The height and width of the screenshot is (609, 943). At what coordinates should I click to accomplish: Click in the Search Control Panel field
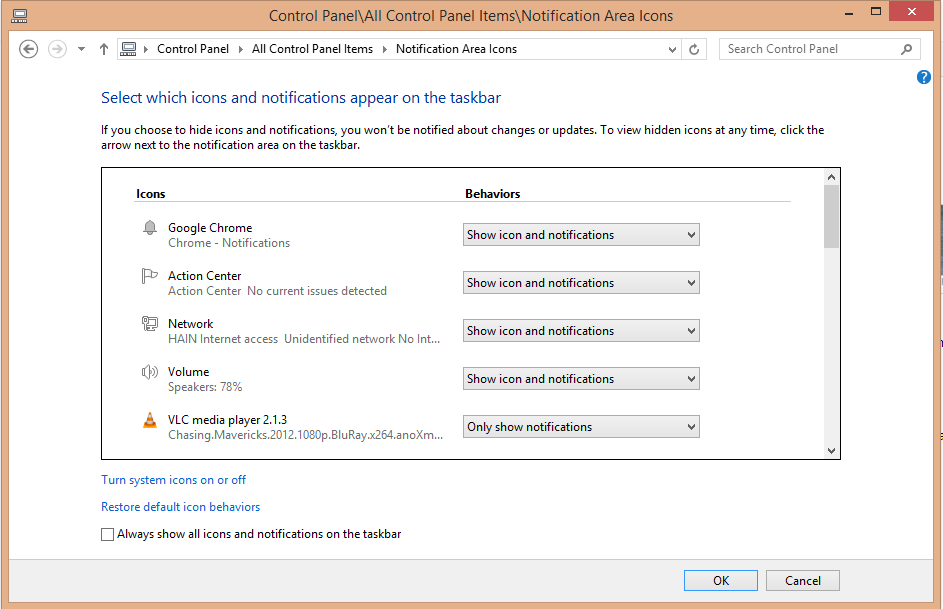[810, 49]
